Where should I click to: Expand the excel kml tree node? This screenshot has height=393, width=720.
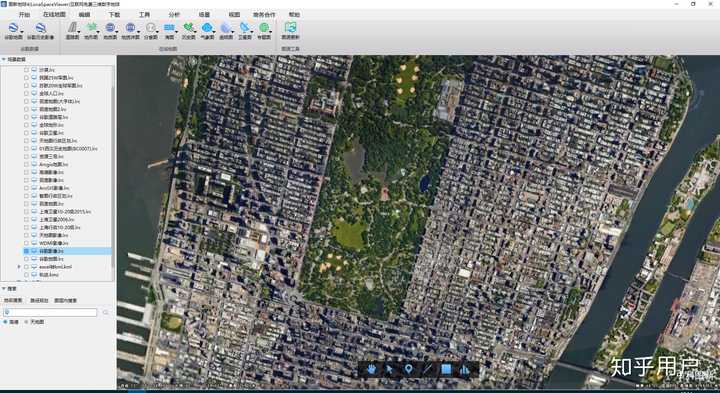19,267
